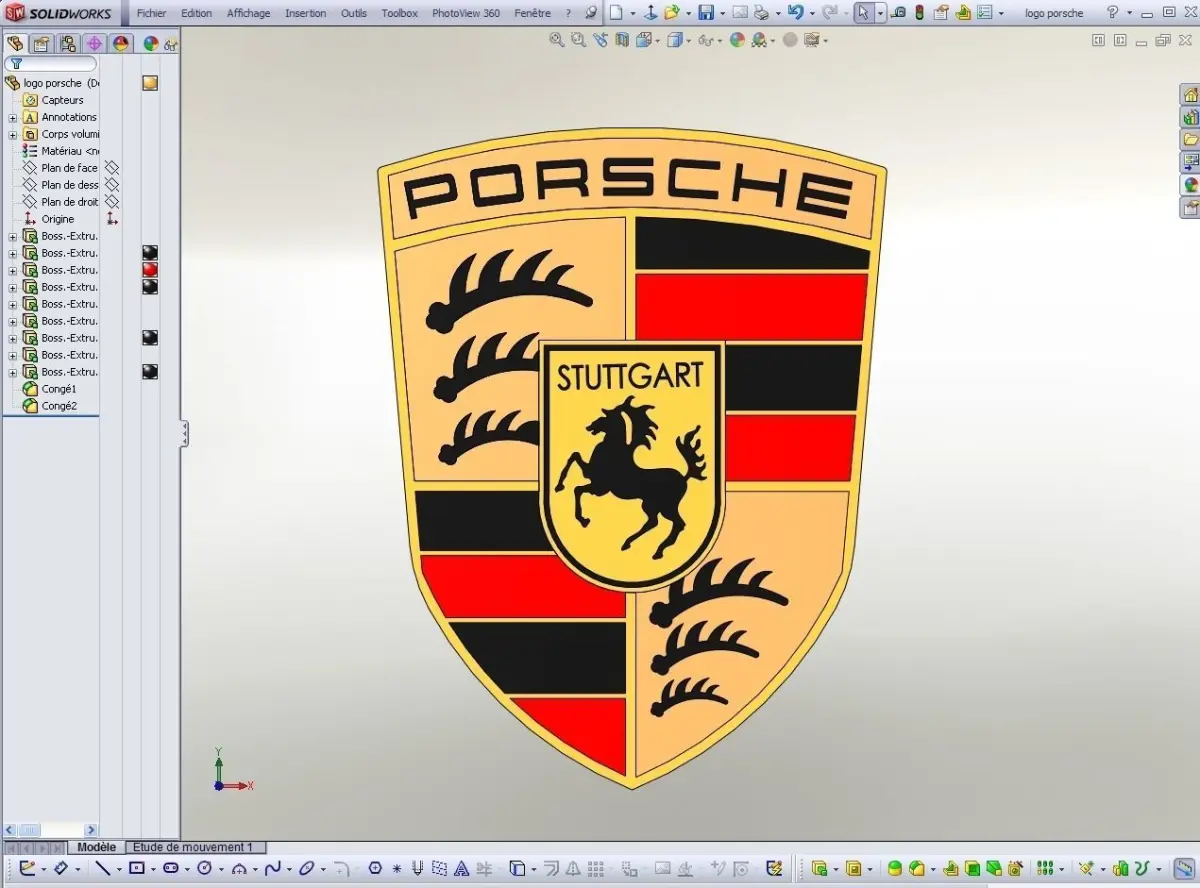The image size is (1200, 888).
Task: Open the Outils menu
Action: pyautogui.click(x=354, y=13)
